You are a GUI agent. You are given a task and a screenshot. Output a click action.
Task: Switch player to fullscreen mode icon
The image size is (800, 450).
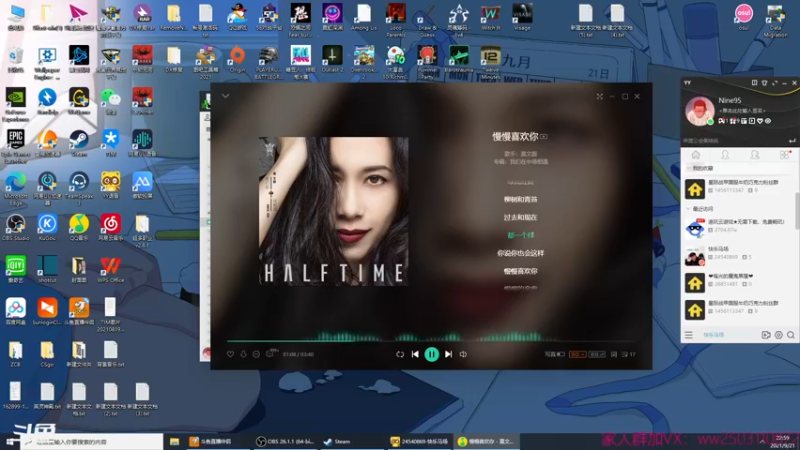[599, 96]
